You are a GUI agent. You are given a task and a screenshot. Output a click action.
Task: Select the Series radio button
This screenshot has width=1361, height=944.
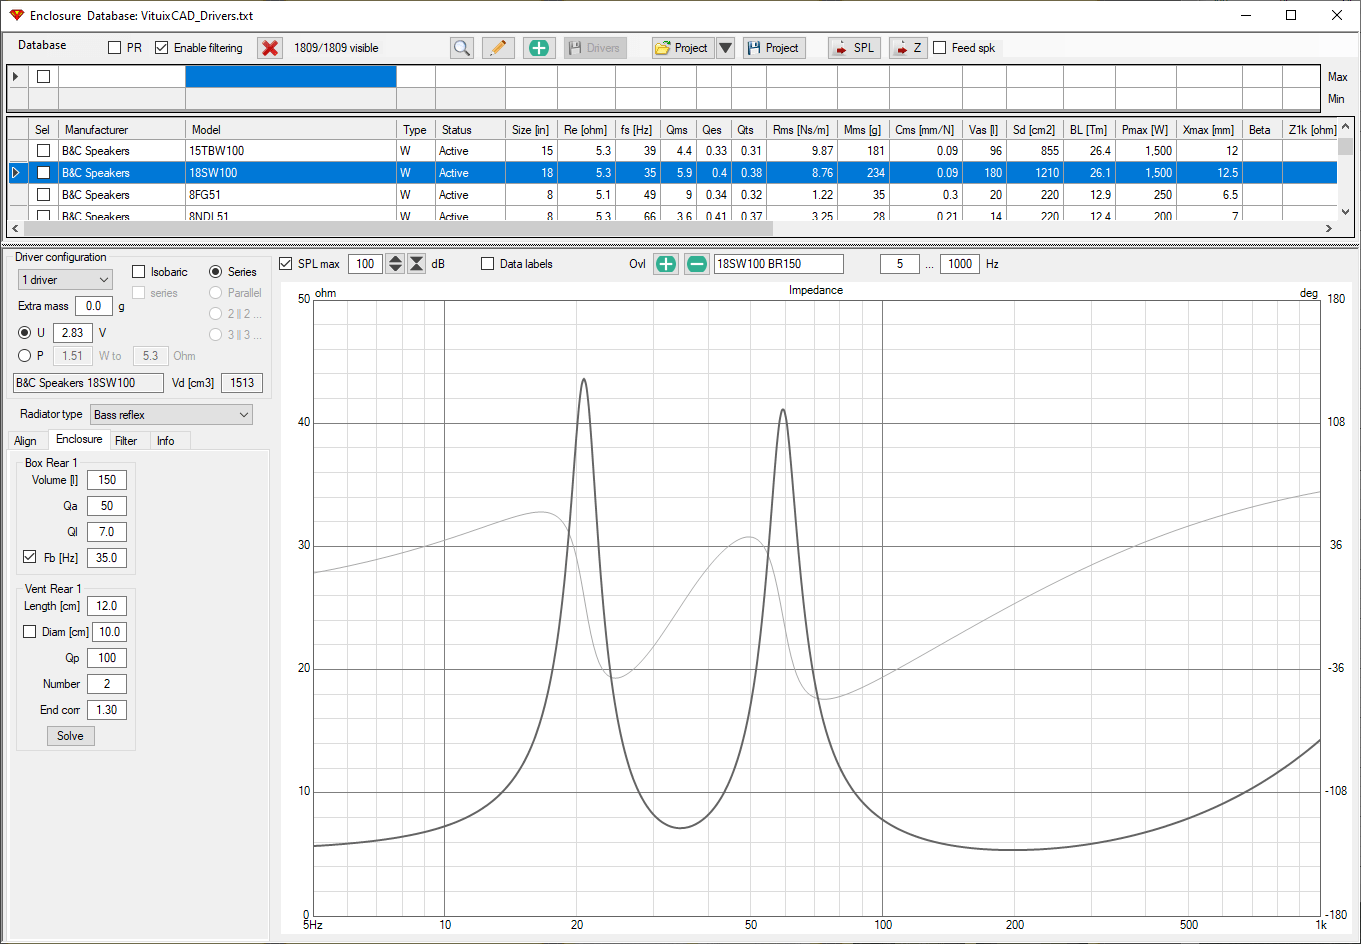[x=216, y=272]
